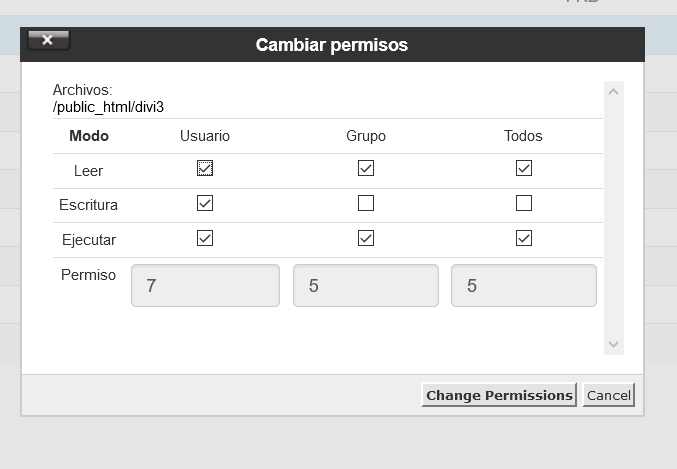Click the scrollbar down arrow

(x=614, y=344)
